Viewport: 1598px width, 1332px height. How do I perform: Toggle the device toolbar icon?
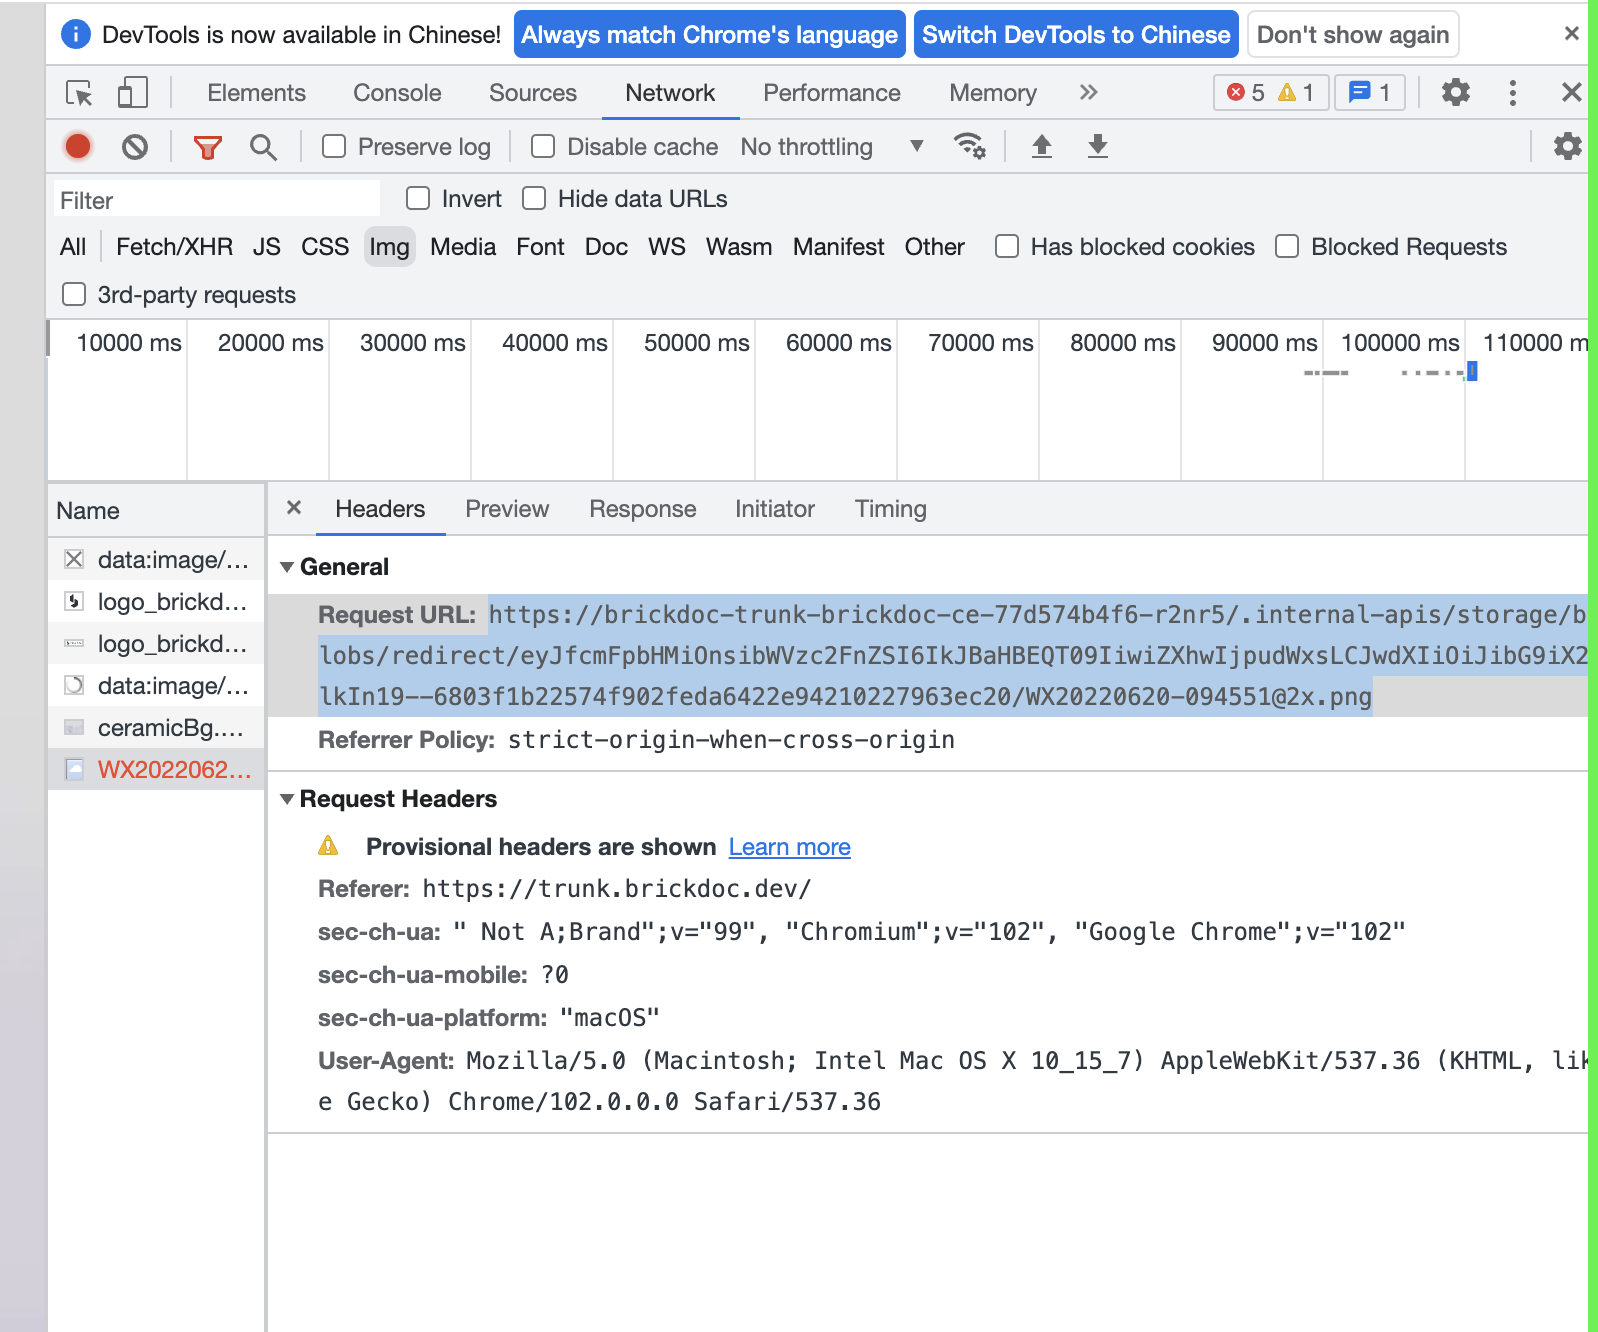click(132, 93)
